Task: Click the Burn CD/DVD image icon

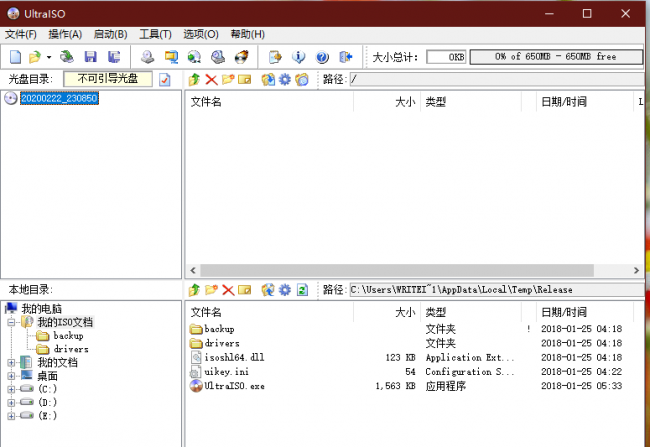Action: pyautogui.click(x=242, y=57)
